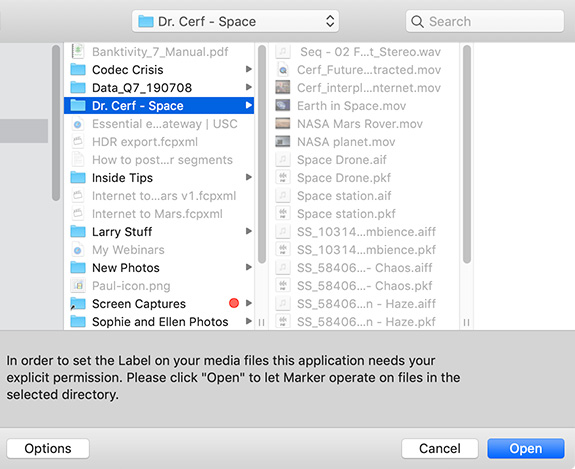Click the Larry Stuff folder icon
575x469 pixels.
78,231
